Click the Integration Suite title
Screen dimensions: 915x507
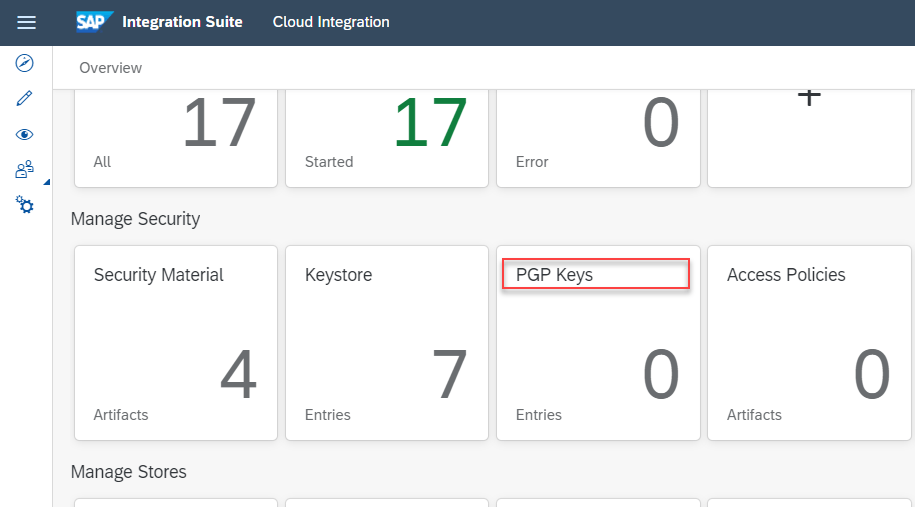[182, 22]
